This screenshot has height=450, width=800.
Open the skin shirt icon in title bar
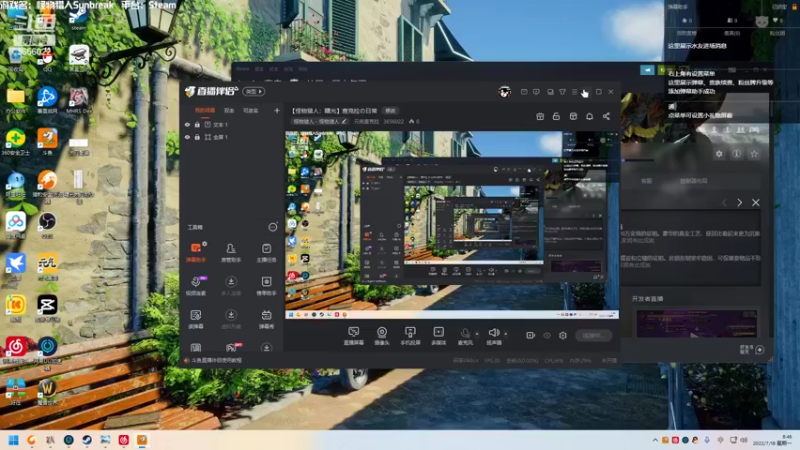pos(562,92)
